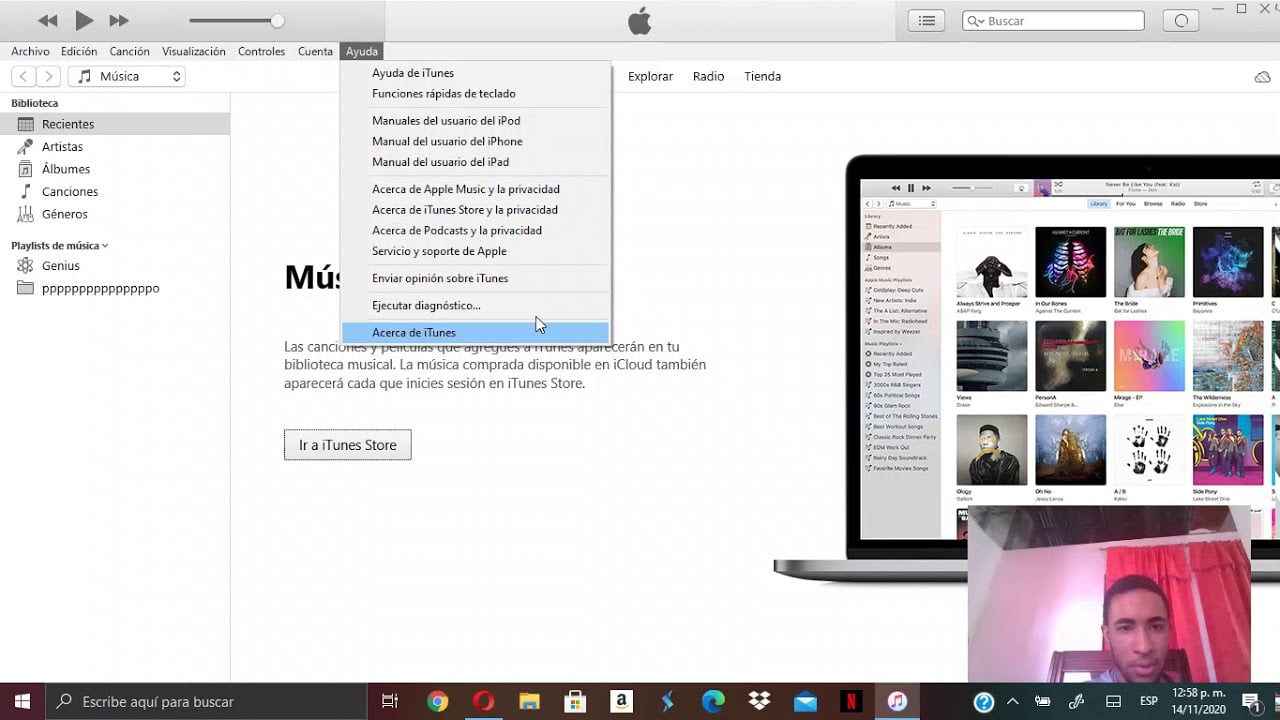
Task: Switch to the Tienda tab
Action: coord(762,76)
